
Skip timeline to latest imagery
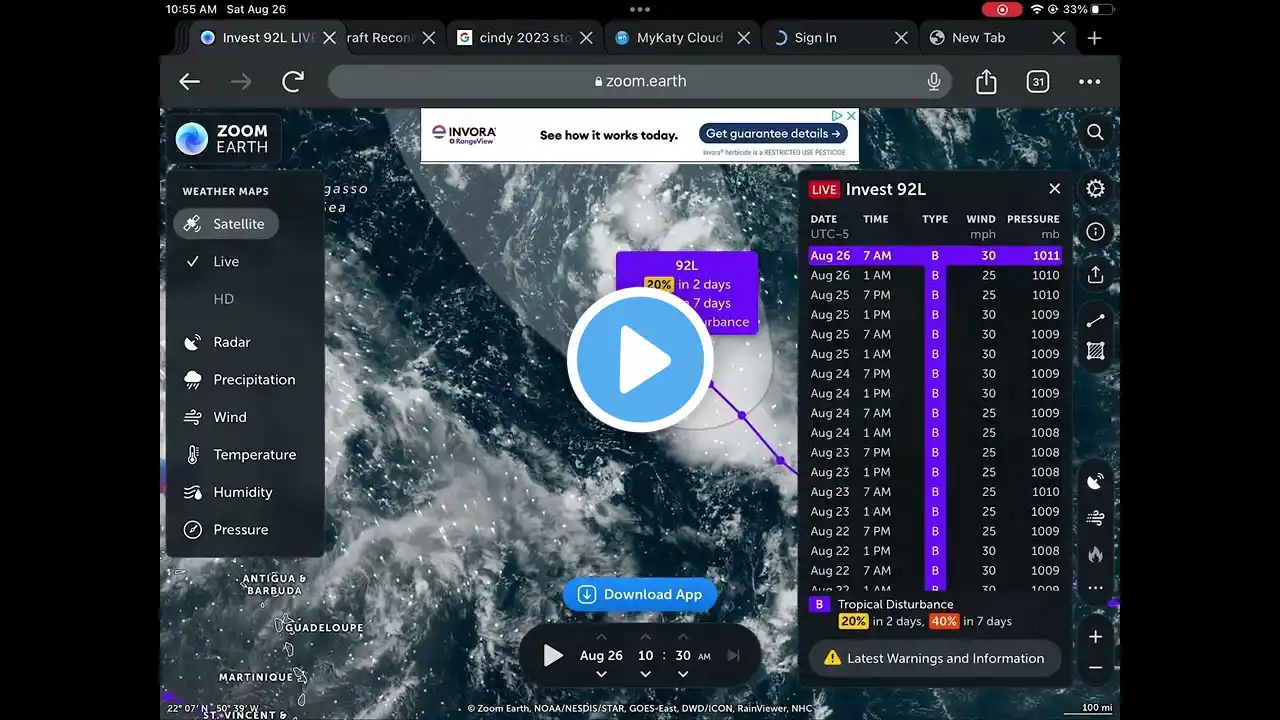point(733,656)
